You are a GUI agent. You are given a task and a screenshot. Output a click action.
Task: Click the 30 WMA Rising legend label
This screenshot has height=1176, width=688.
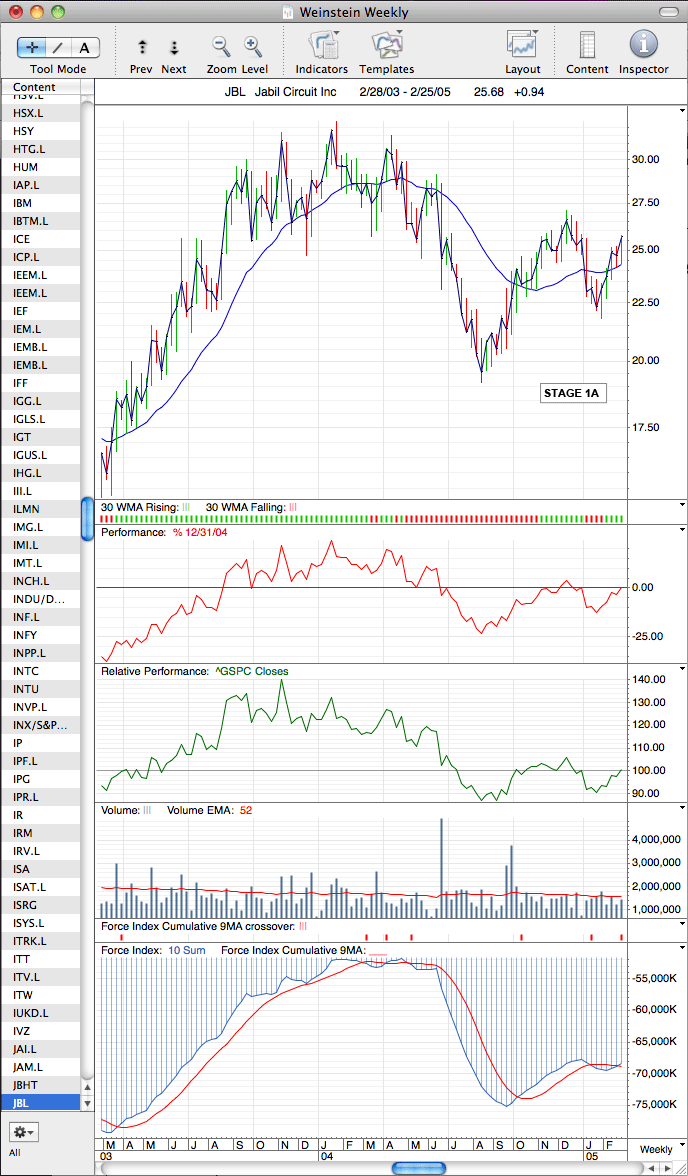tap(140, 507)
